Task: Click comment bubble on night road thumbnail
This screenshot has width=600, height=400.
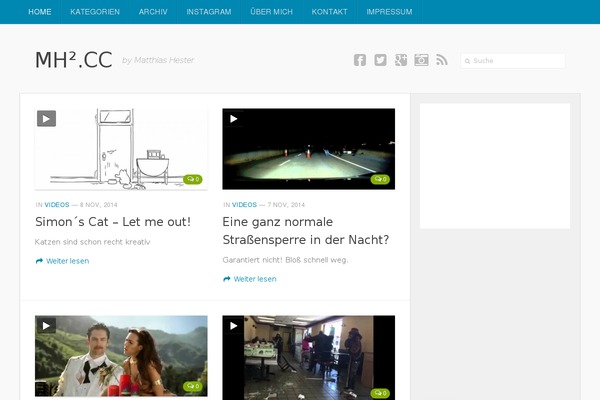Action: 380,179
